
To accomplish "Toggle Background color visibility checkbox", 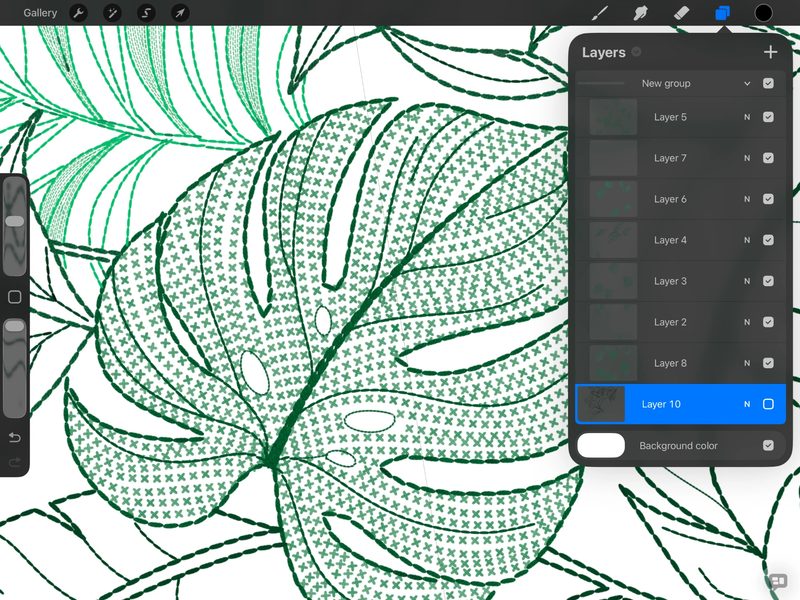I will [768, 445].
